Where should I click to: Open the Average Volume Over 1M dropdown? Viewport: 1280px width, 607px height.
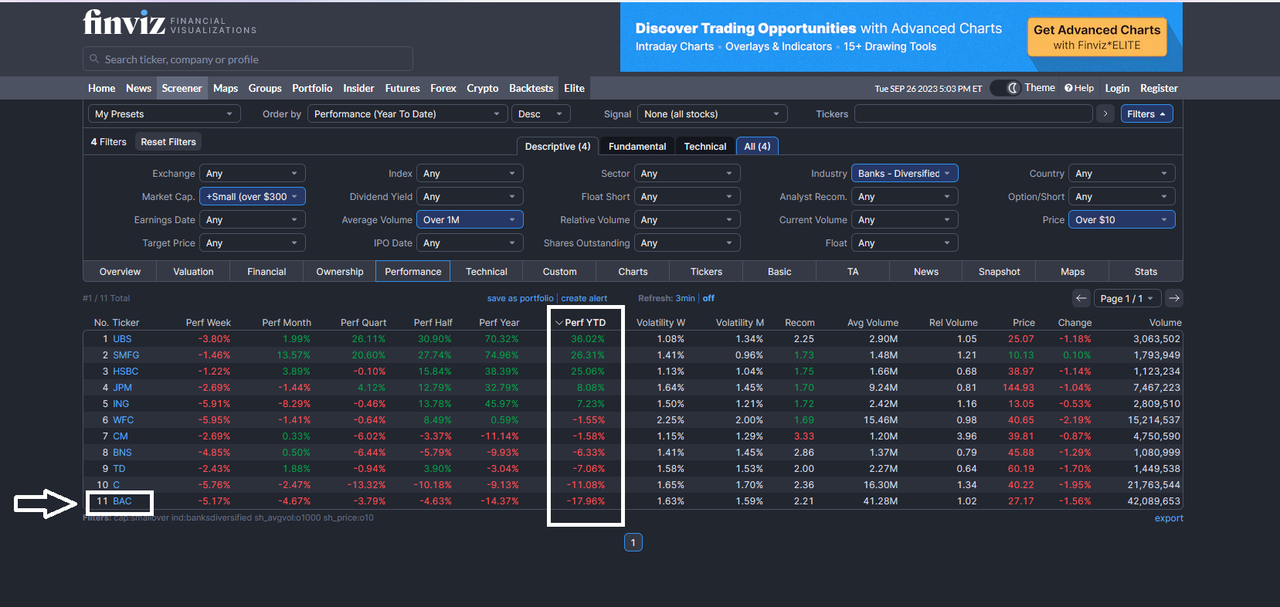[470, 220]
